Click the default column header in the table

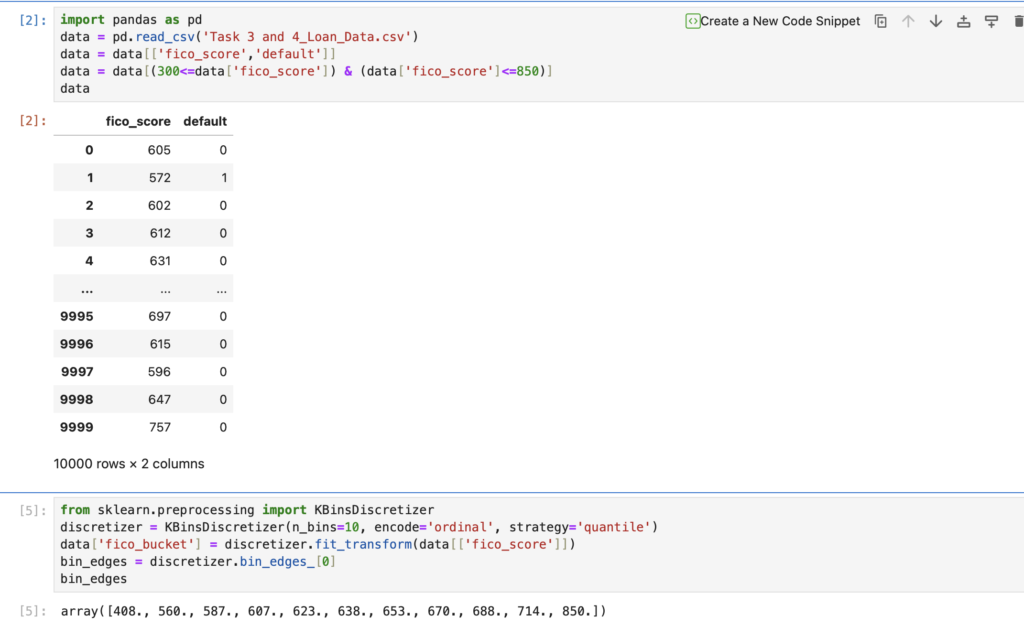tap(205, 122)
